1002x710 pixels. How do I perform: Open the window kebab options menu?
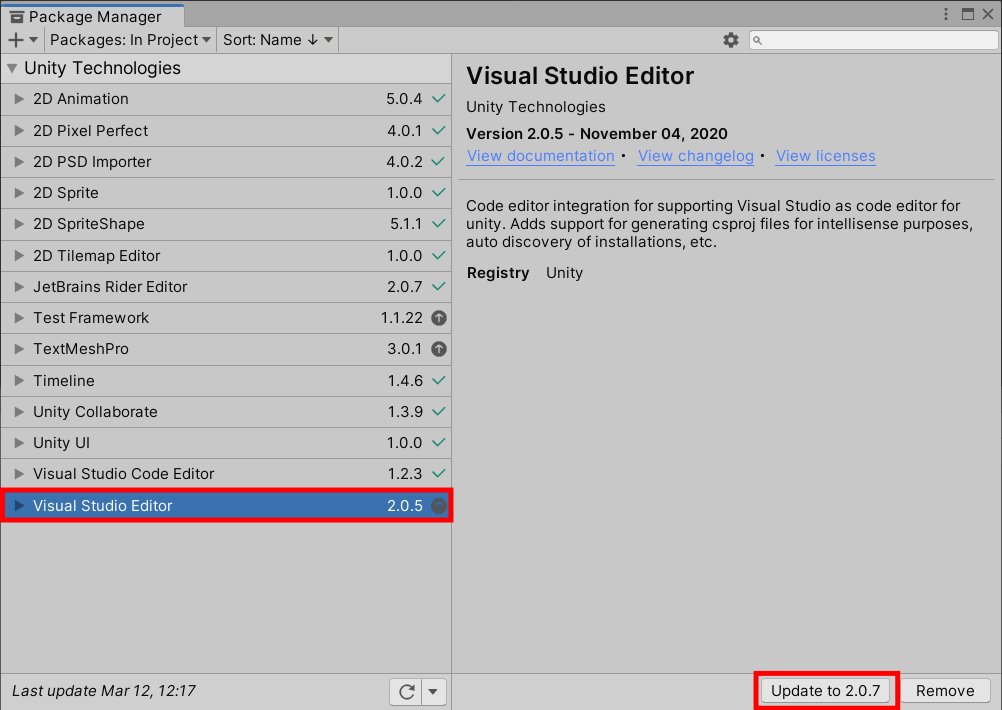(x=946, y=14)
